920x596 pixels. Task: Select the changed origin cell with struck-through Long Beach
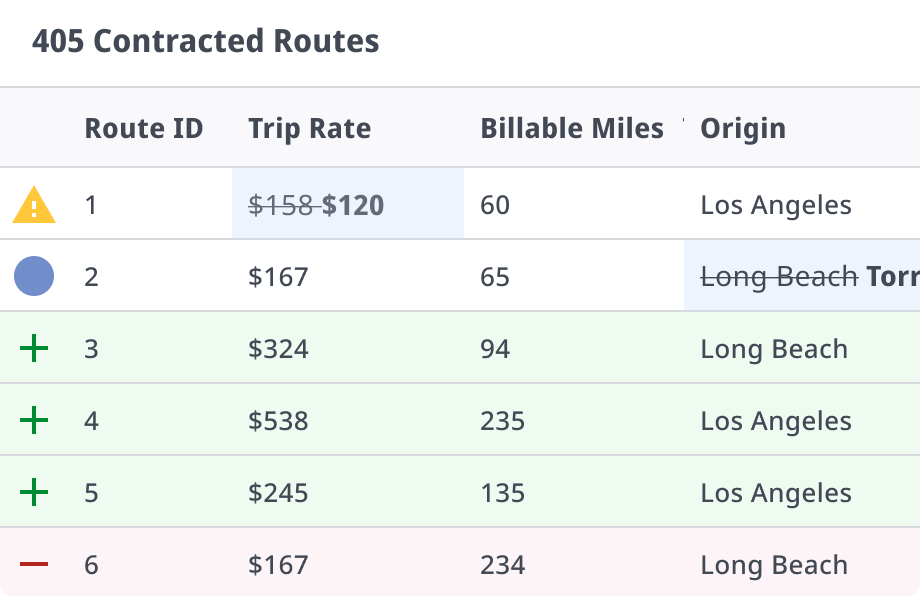tap(802, 275)
